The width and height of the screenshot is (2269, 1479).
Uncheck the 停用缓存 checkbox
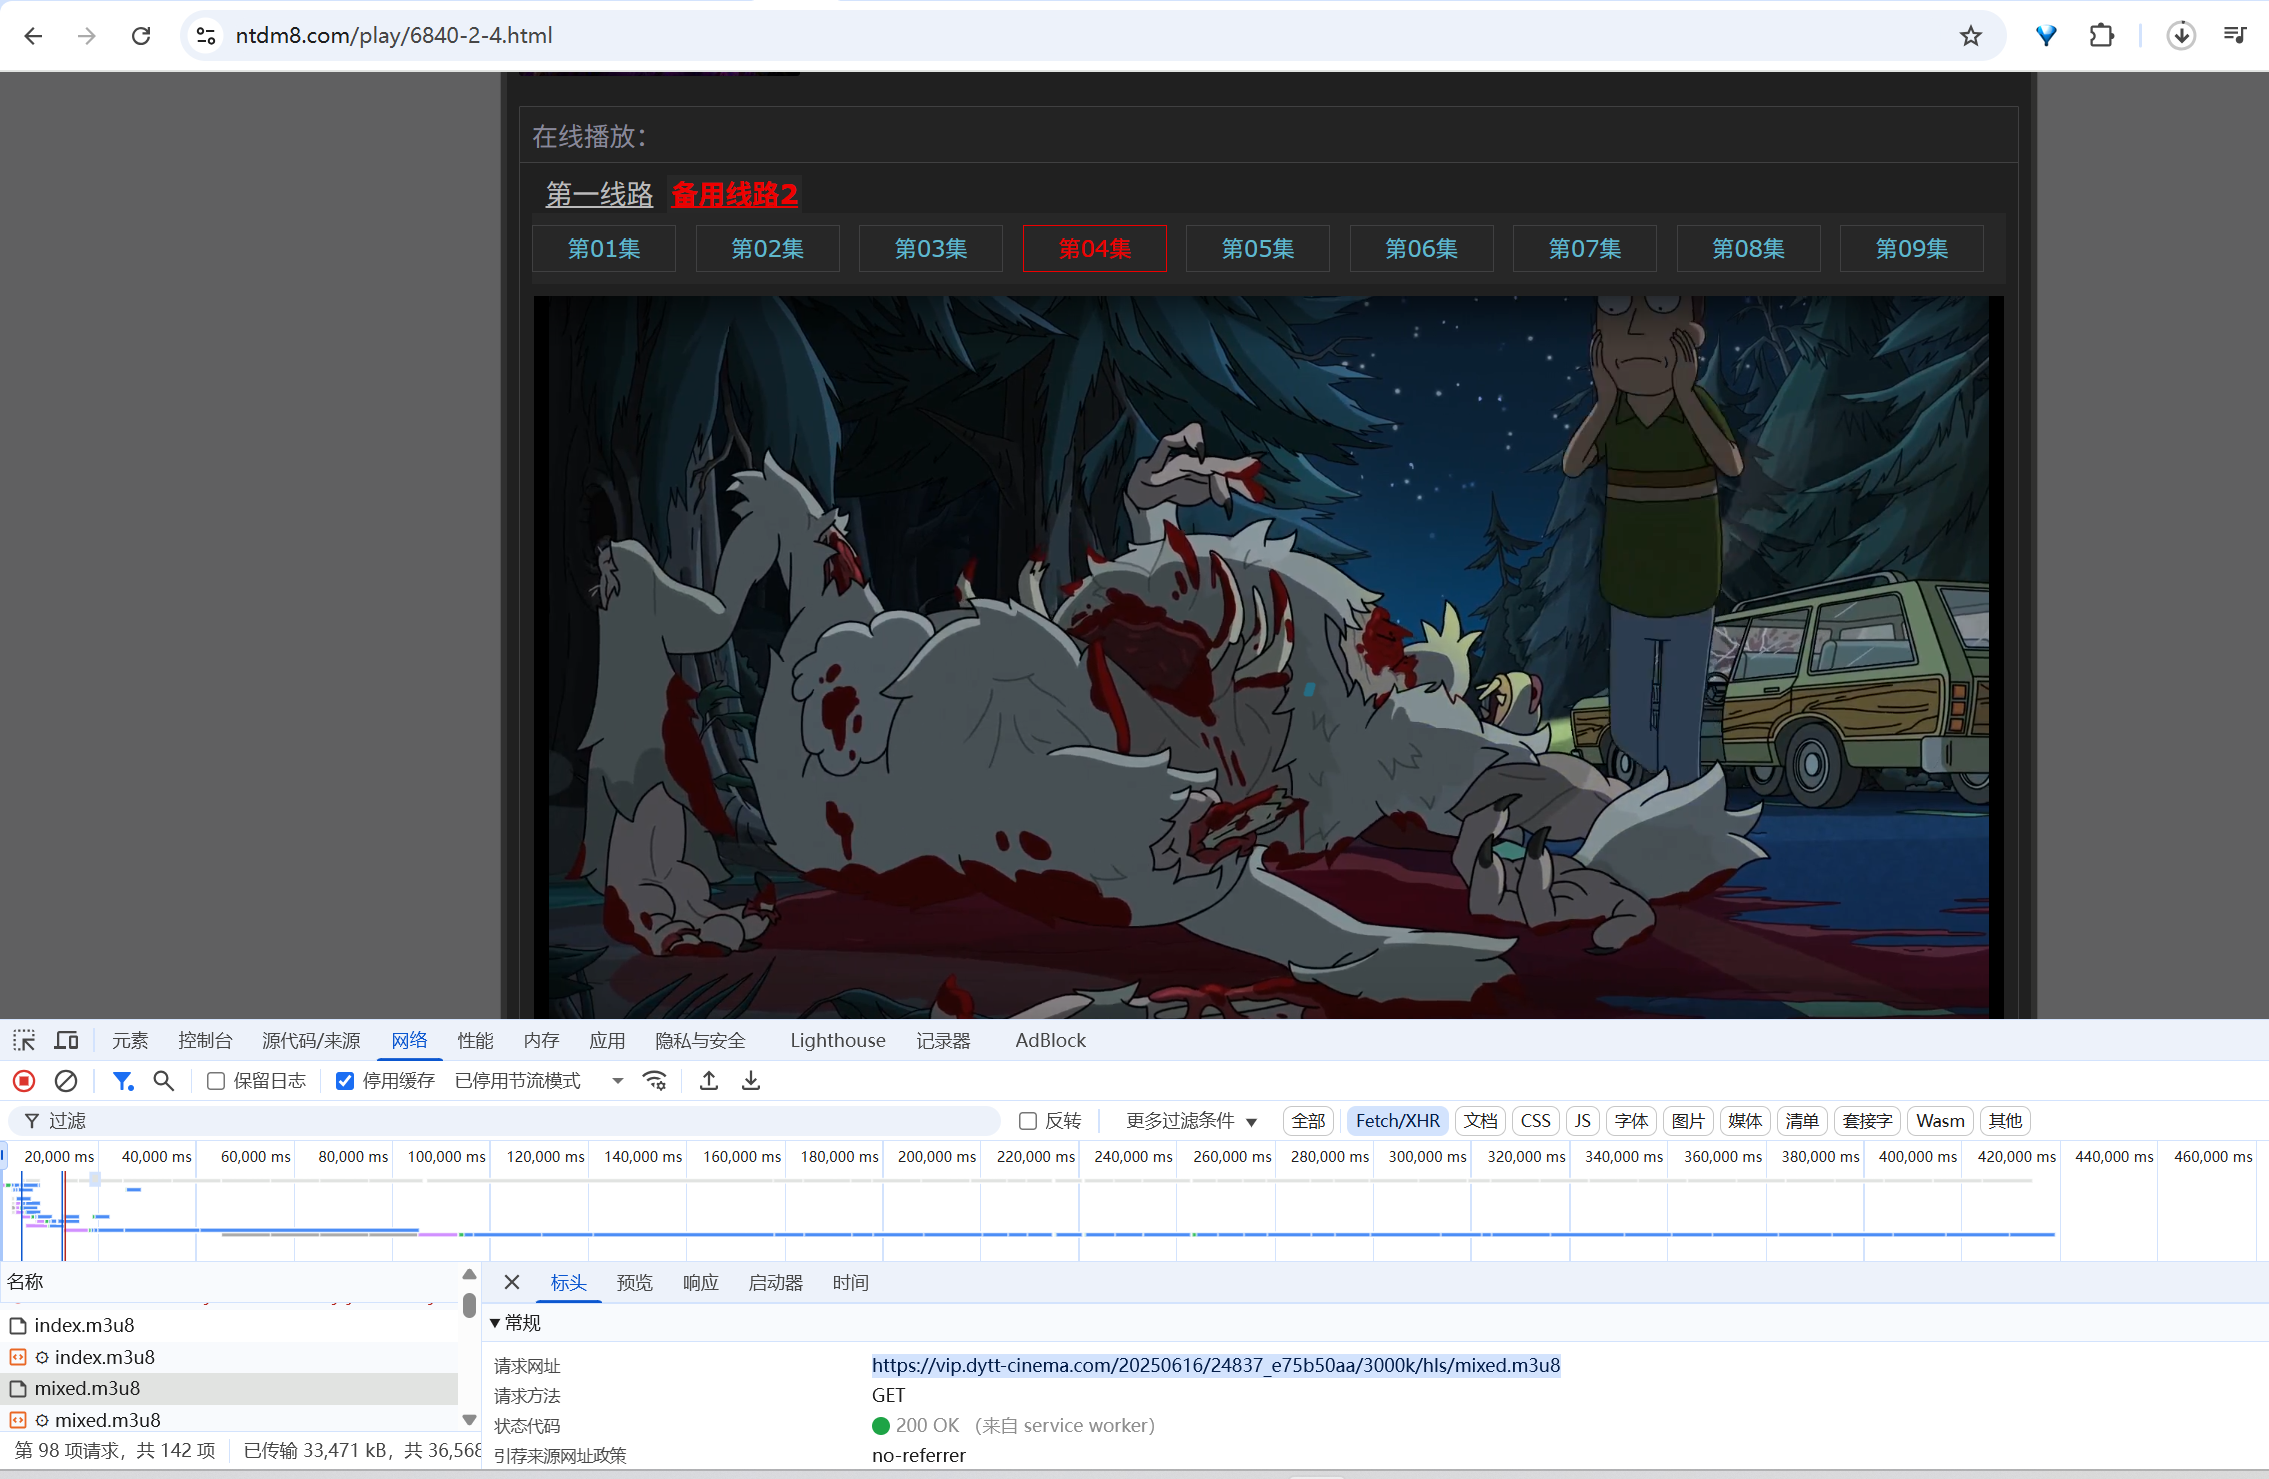pyautogui.click(x=345, y=1081)
